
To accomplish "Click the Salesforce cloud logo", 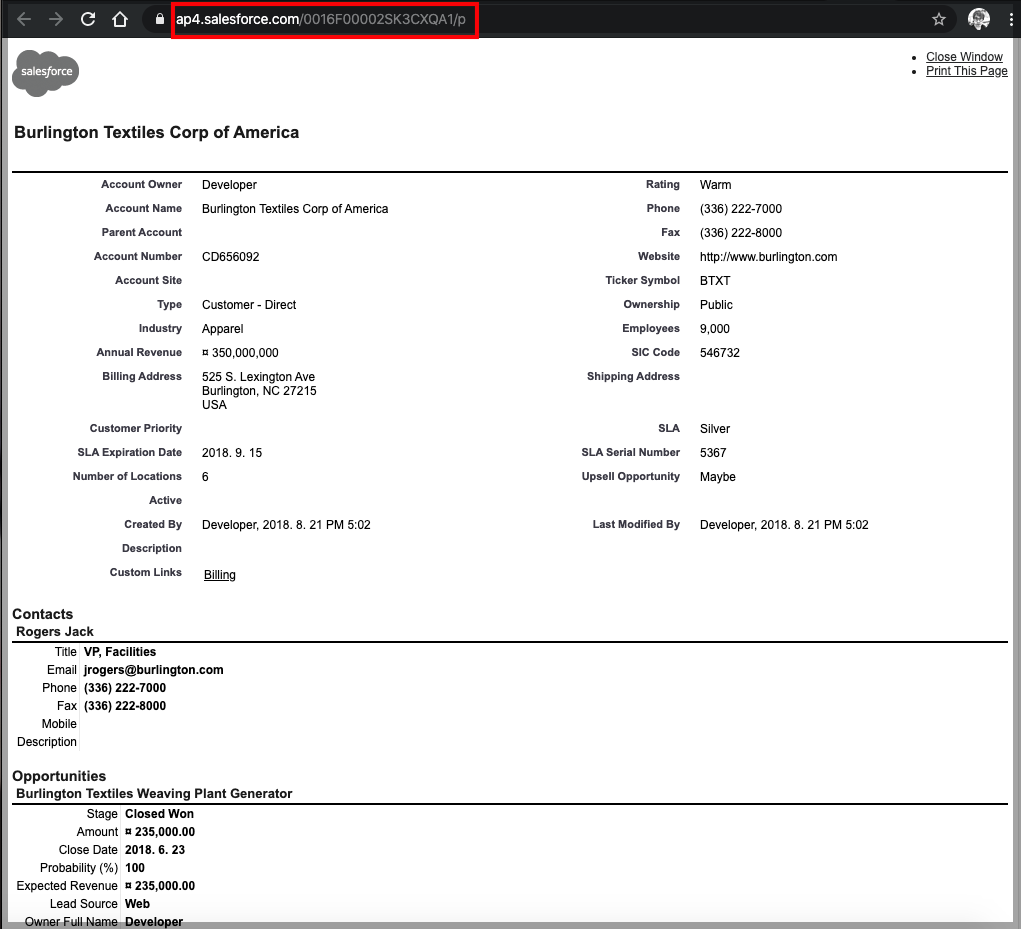I will click(x=46, y=72).
